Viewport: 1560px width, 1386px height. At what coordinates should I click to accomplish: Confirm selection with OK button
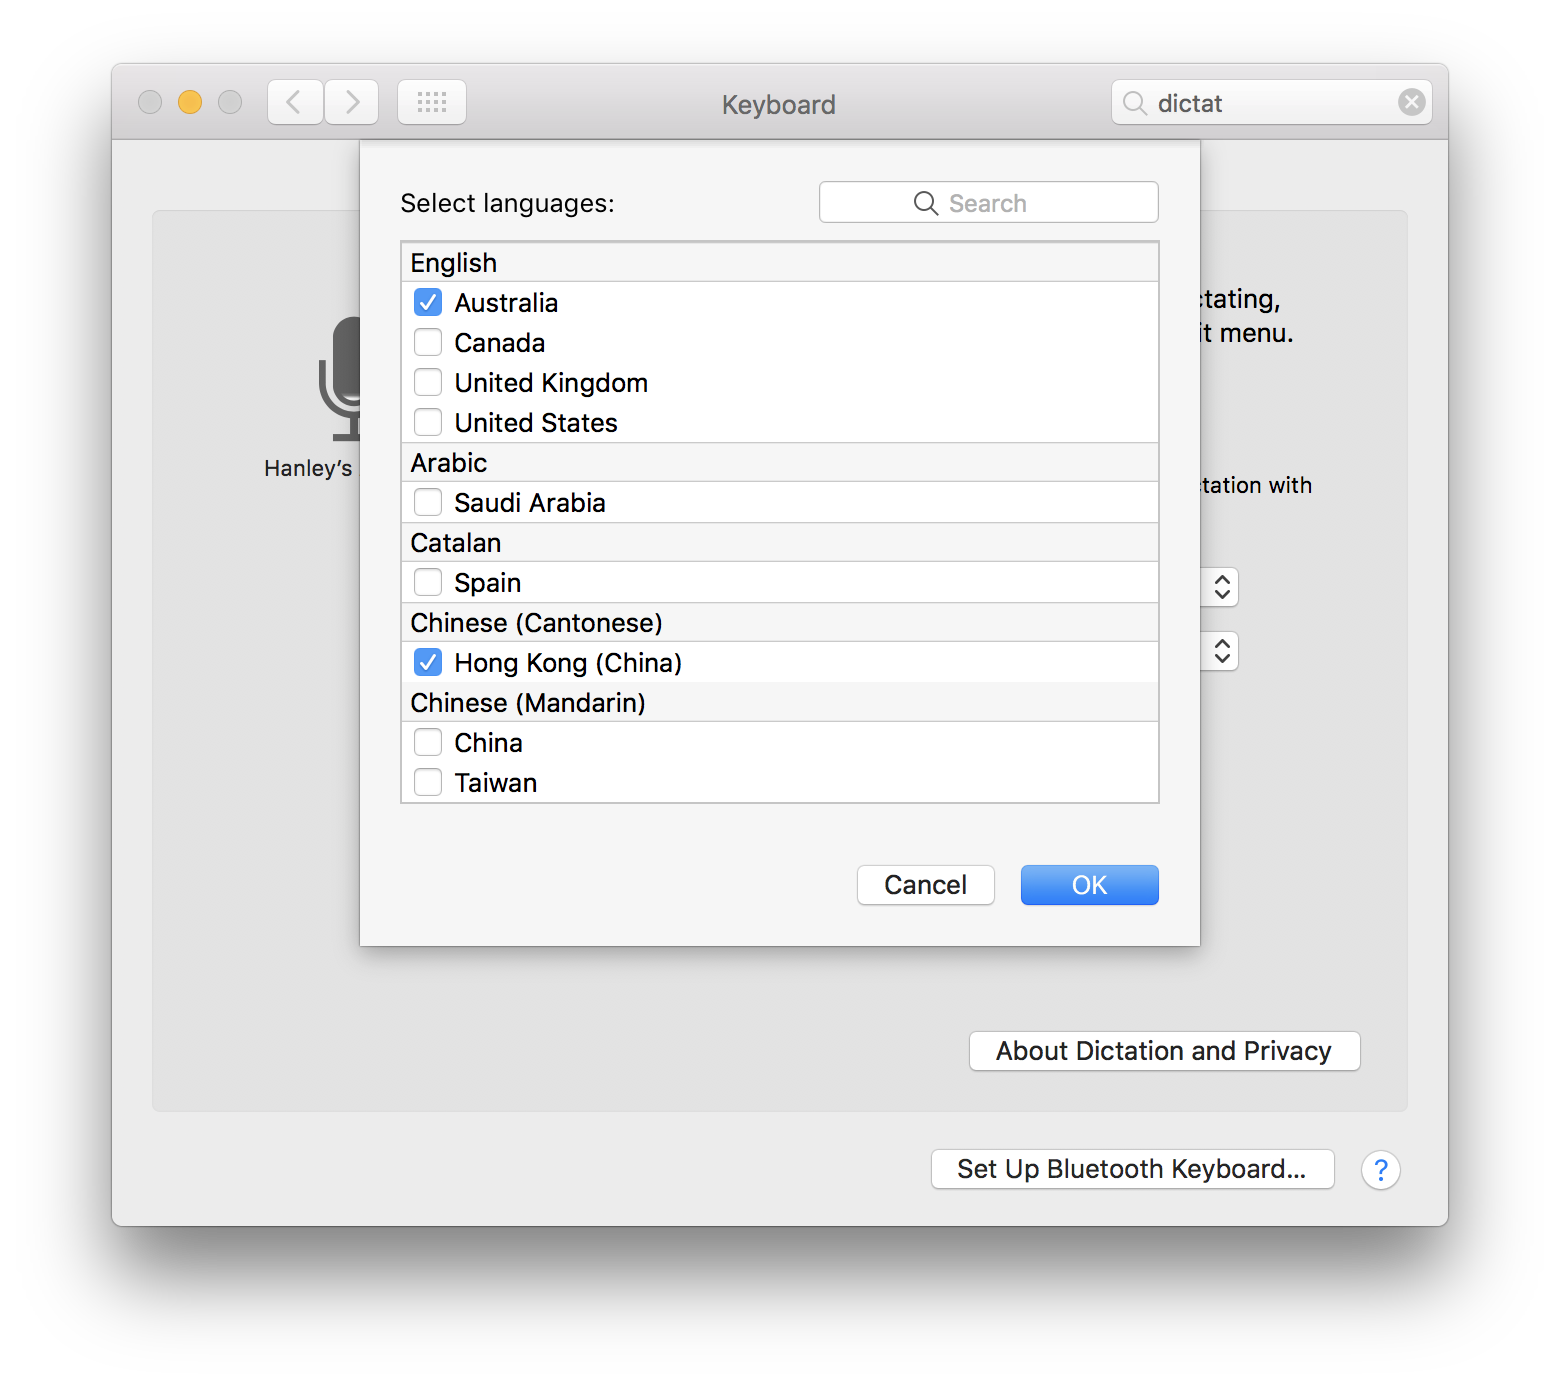coord(1089,885)
